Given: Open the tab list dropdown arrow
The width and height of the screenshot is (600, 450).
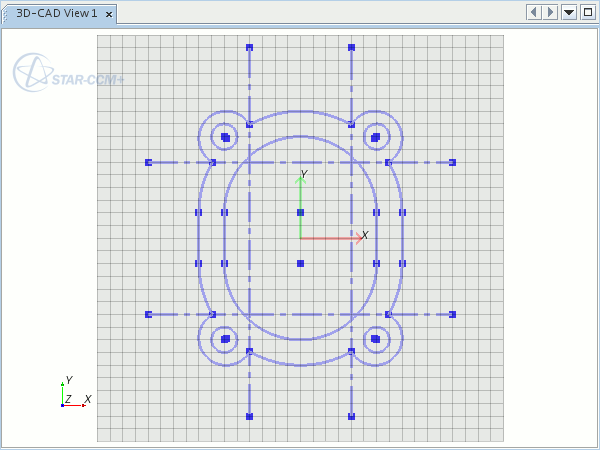Looking at the screenshot, I should pyautogui.click(x=568, y=12).
